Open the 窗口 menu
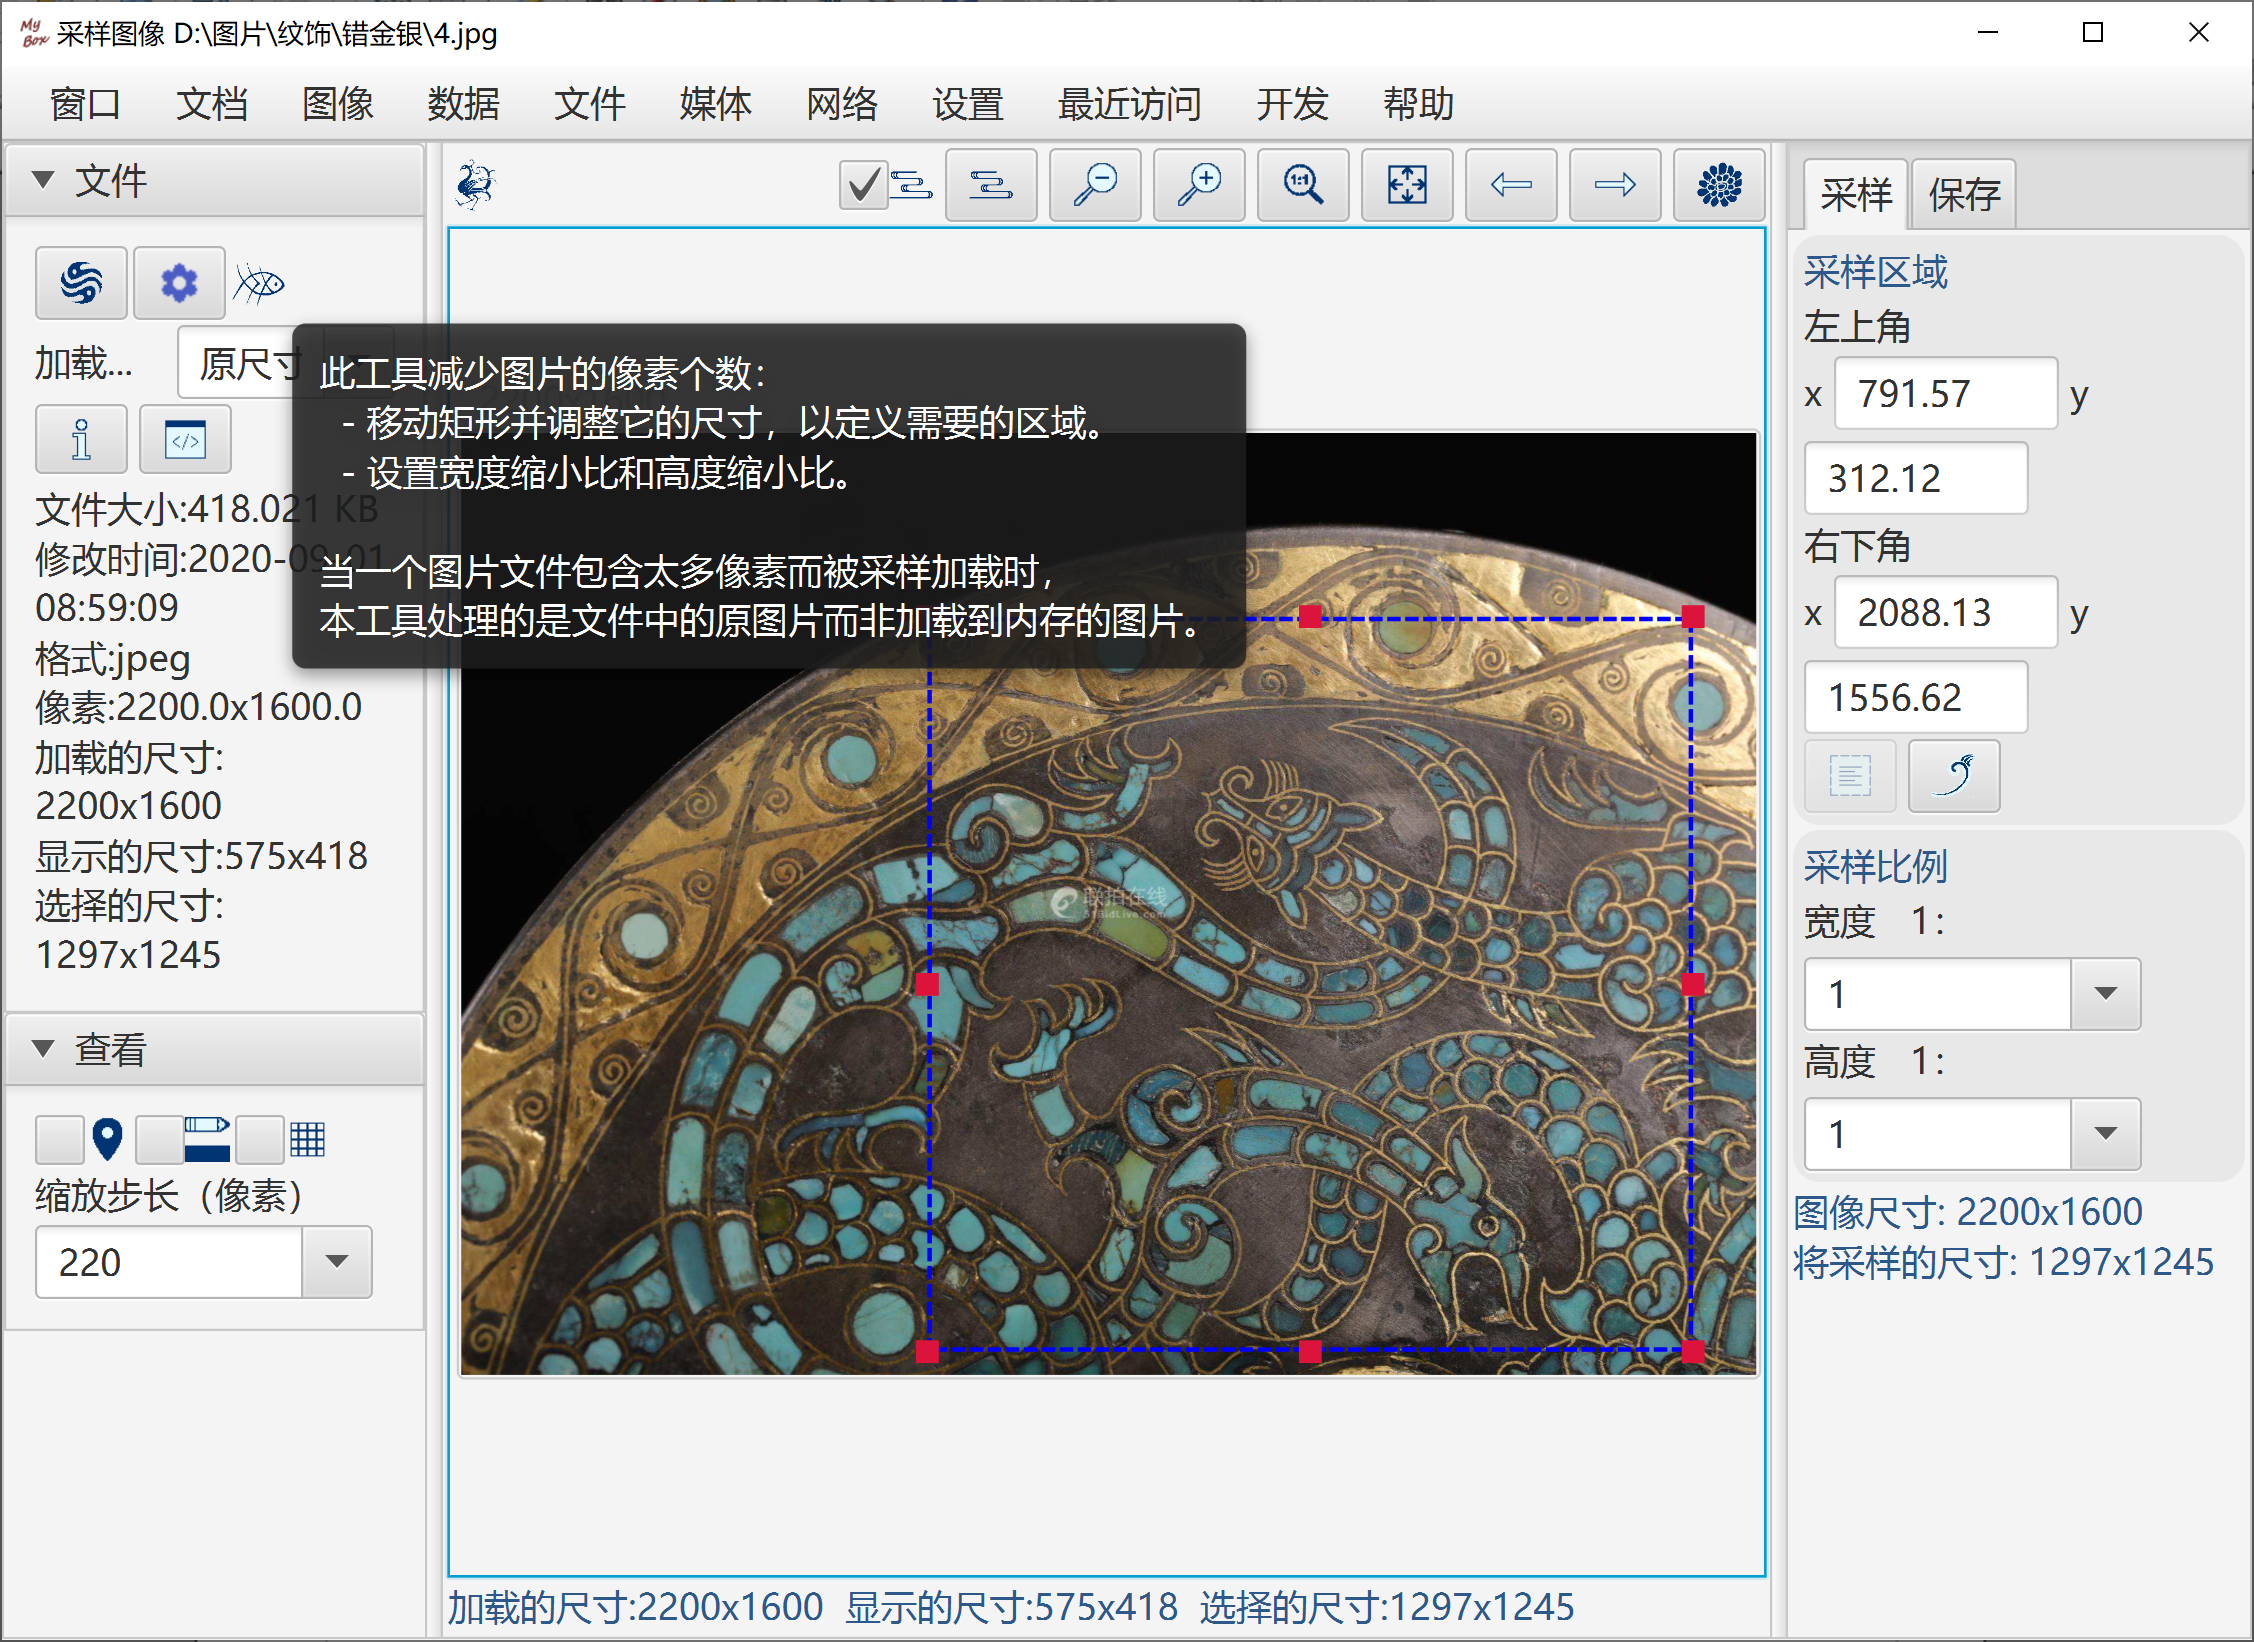This screenshot has width=2254, height=1642. click(85, 104)
